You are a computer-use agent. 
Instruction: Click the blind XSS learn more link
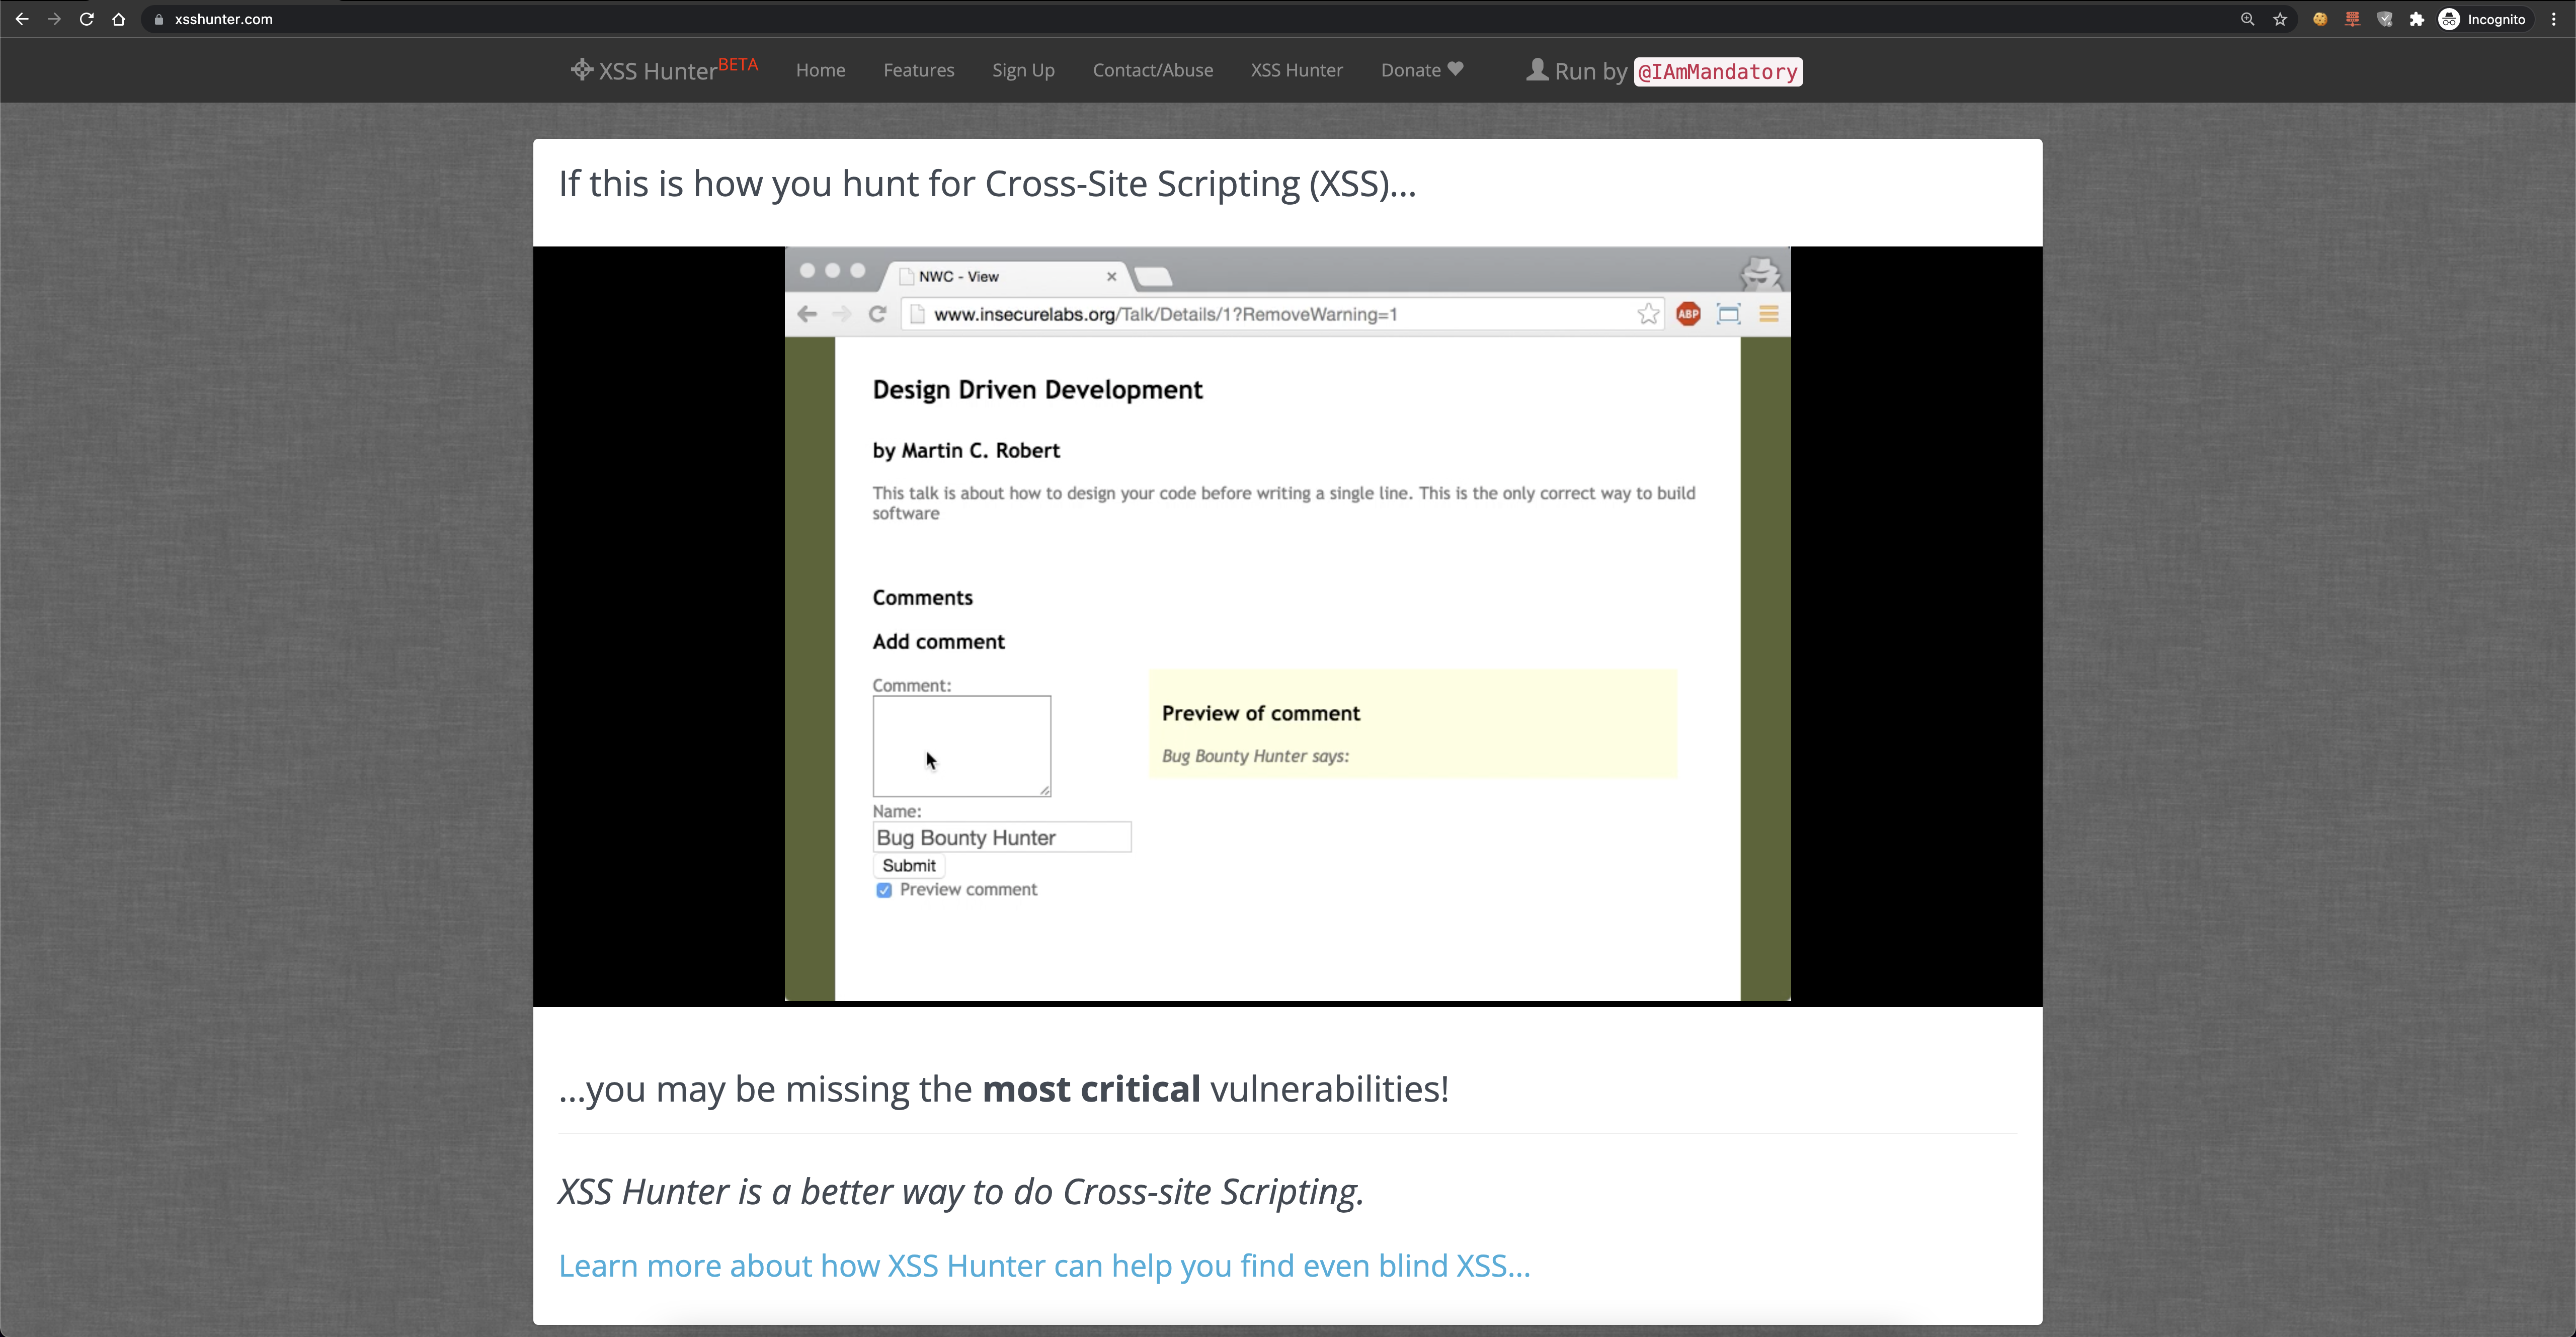point(1044,1266)
